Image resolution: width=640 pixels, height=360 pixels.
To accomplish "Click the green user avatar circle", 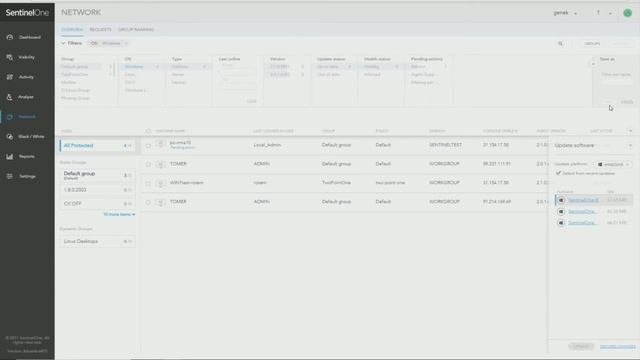I will click(x=627, y=13).
